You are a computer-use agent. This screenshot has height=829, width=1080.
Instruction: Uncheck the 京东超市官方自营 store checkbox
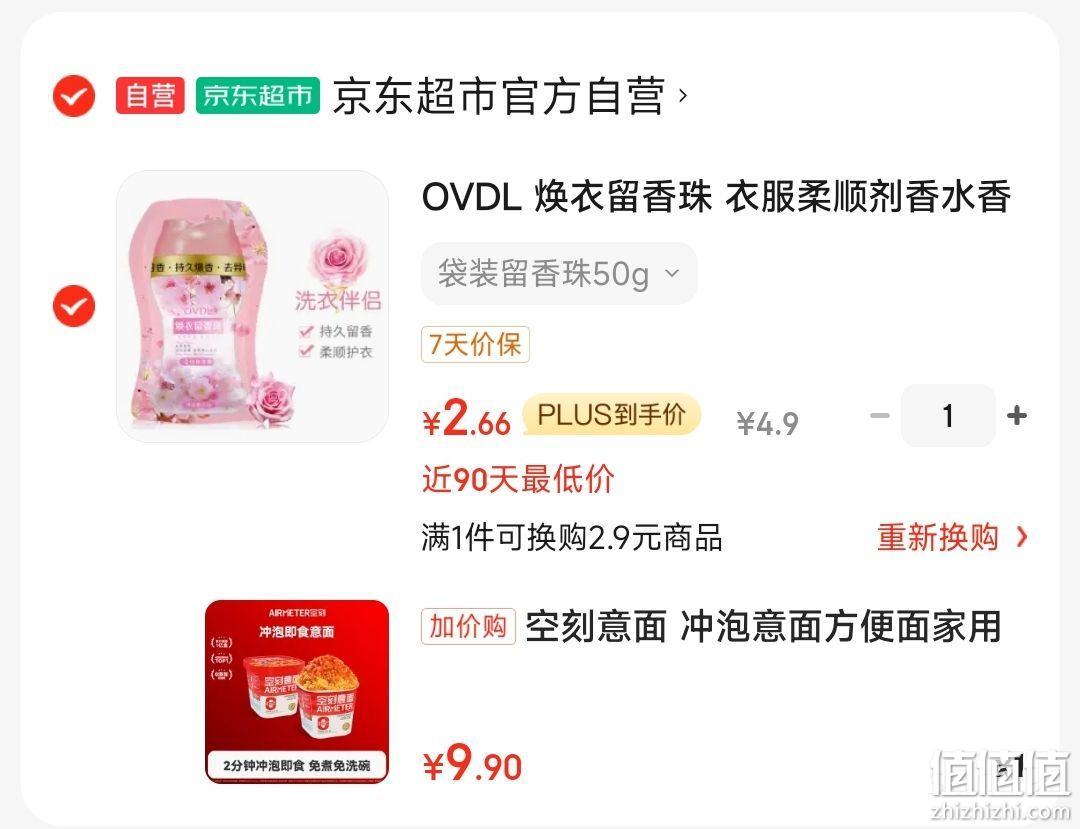[x=74, y=96]
